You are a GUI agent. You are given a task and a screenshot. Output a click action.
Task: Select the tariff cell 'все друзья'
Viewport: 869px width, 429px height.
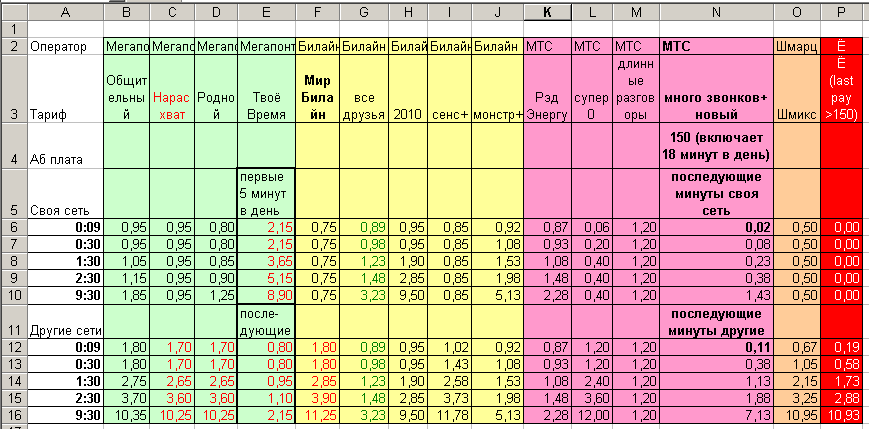(364, 89)
